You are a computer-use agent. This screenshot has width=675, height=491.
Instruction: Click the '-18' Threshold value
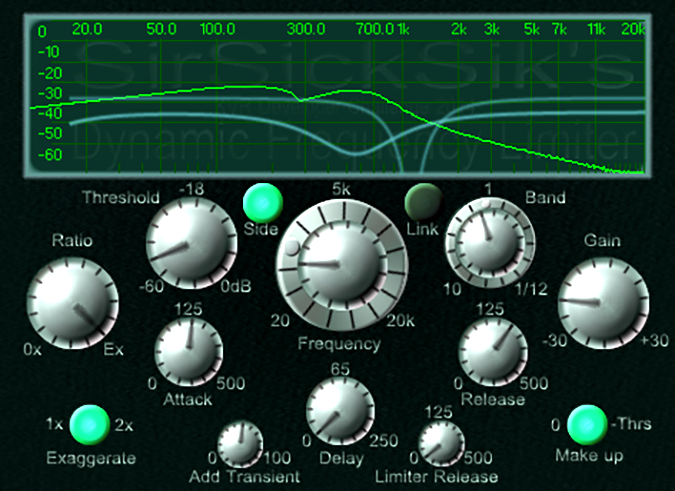click(x=192, y=189)
